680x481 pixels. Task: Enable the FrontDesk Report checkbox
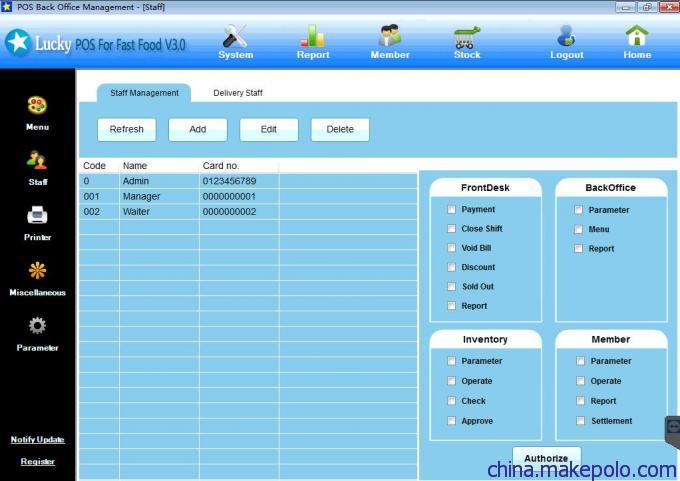451,306
